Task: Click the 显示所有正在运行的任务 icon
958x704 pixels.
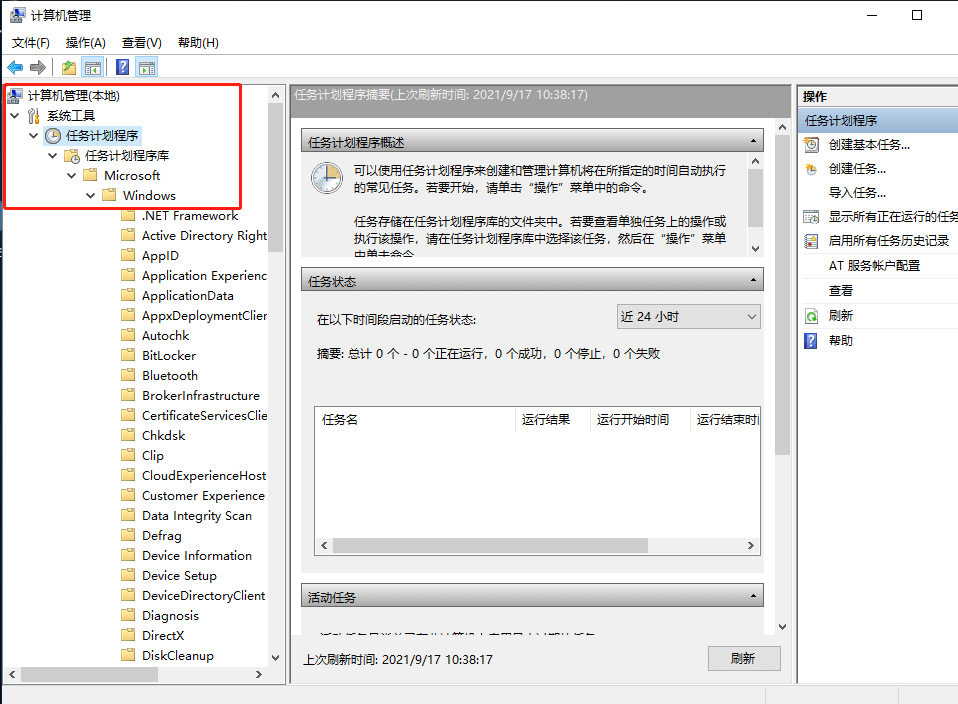Action: 812,217
